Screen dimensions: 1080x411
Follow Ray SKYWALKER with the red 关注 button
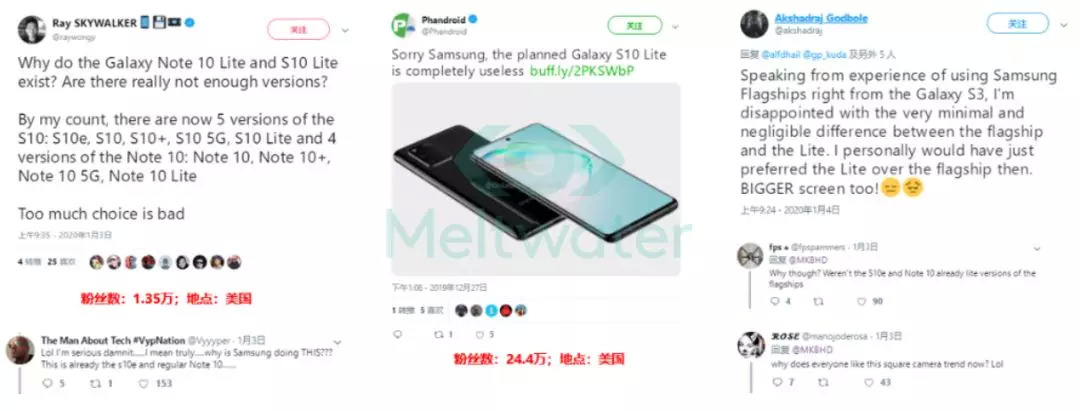(298, 30)
